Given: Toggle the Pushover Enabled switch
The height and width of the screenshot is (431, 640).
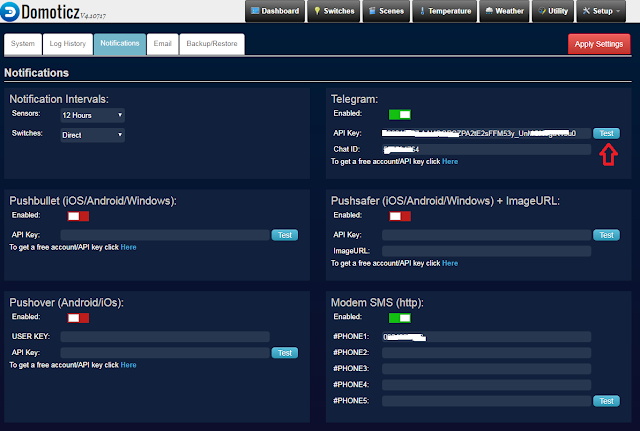Looking at the screenshot, I should tap(78, 318).
